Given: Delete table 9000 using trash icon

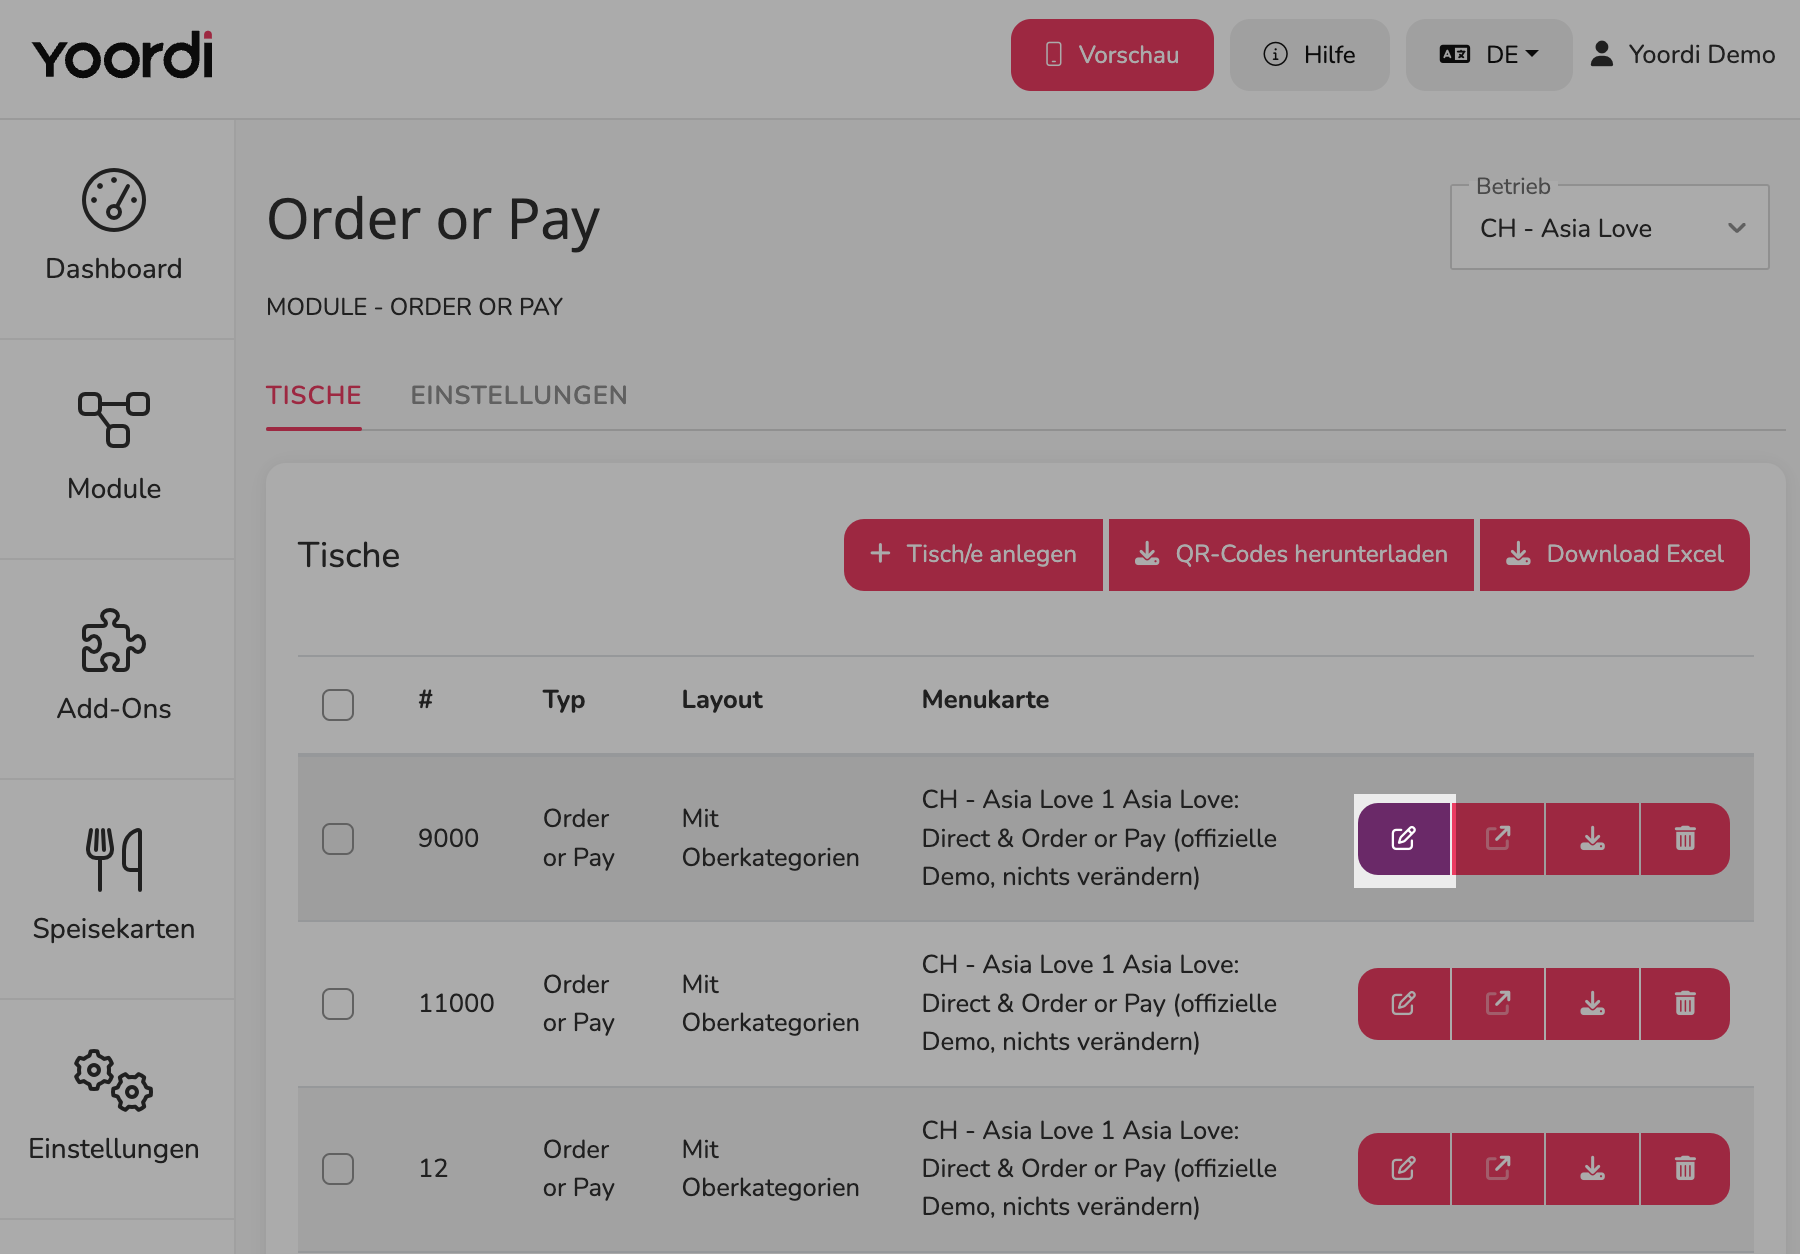Looking at the screenshot, I should point(1685,839).
